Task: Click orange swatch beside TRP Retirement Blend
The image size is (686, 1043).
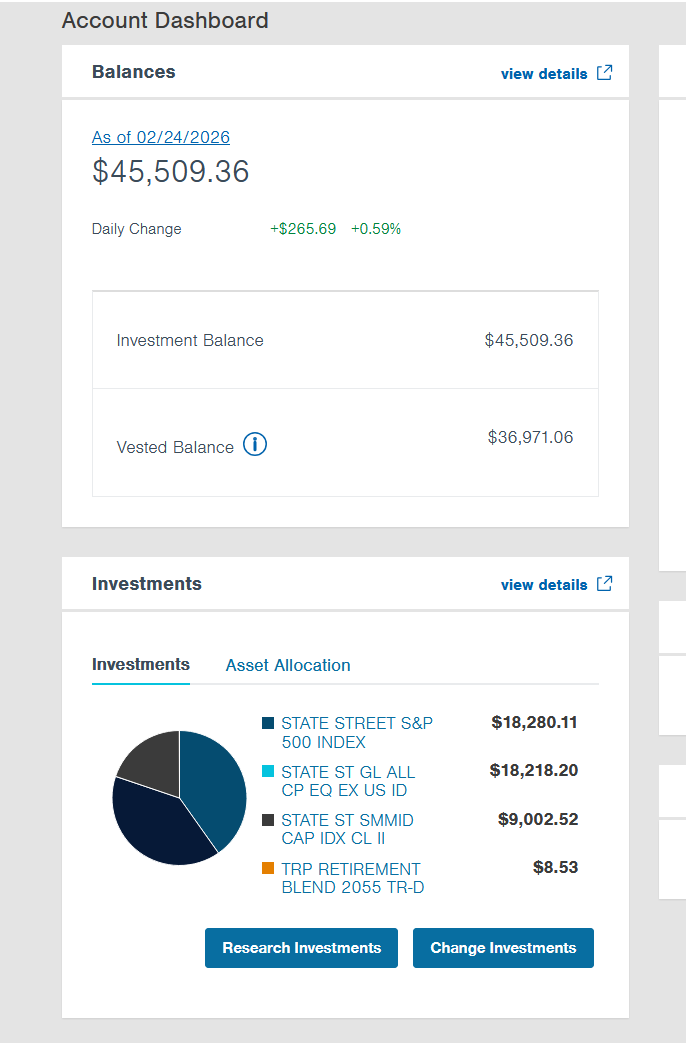Action: 268,869
